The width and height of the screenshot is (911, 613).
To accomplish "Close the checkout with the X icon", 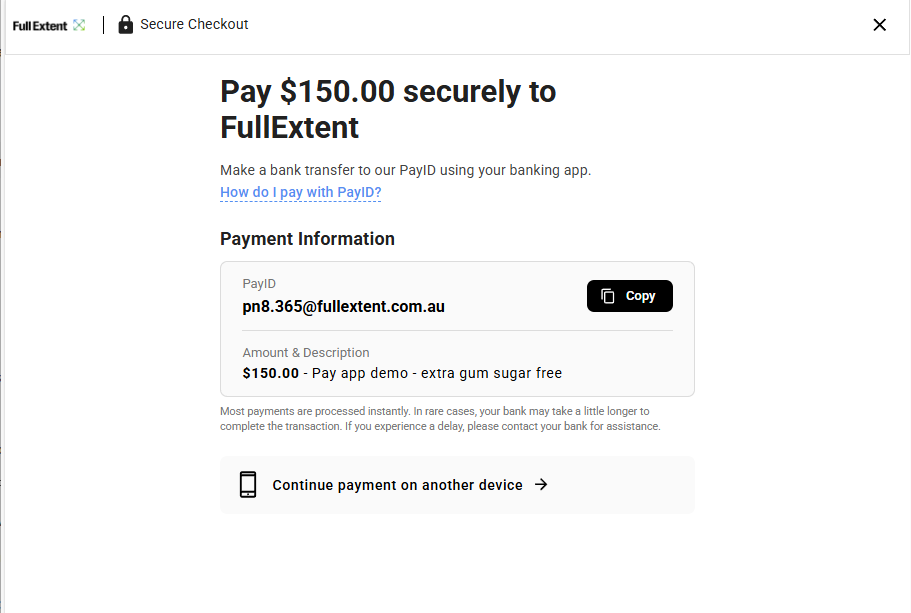I will [880, 24].
